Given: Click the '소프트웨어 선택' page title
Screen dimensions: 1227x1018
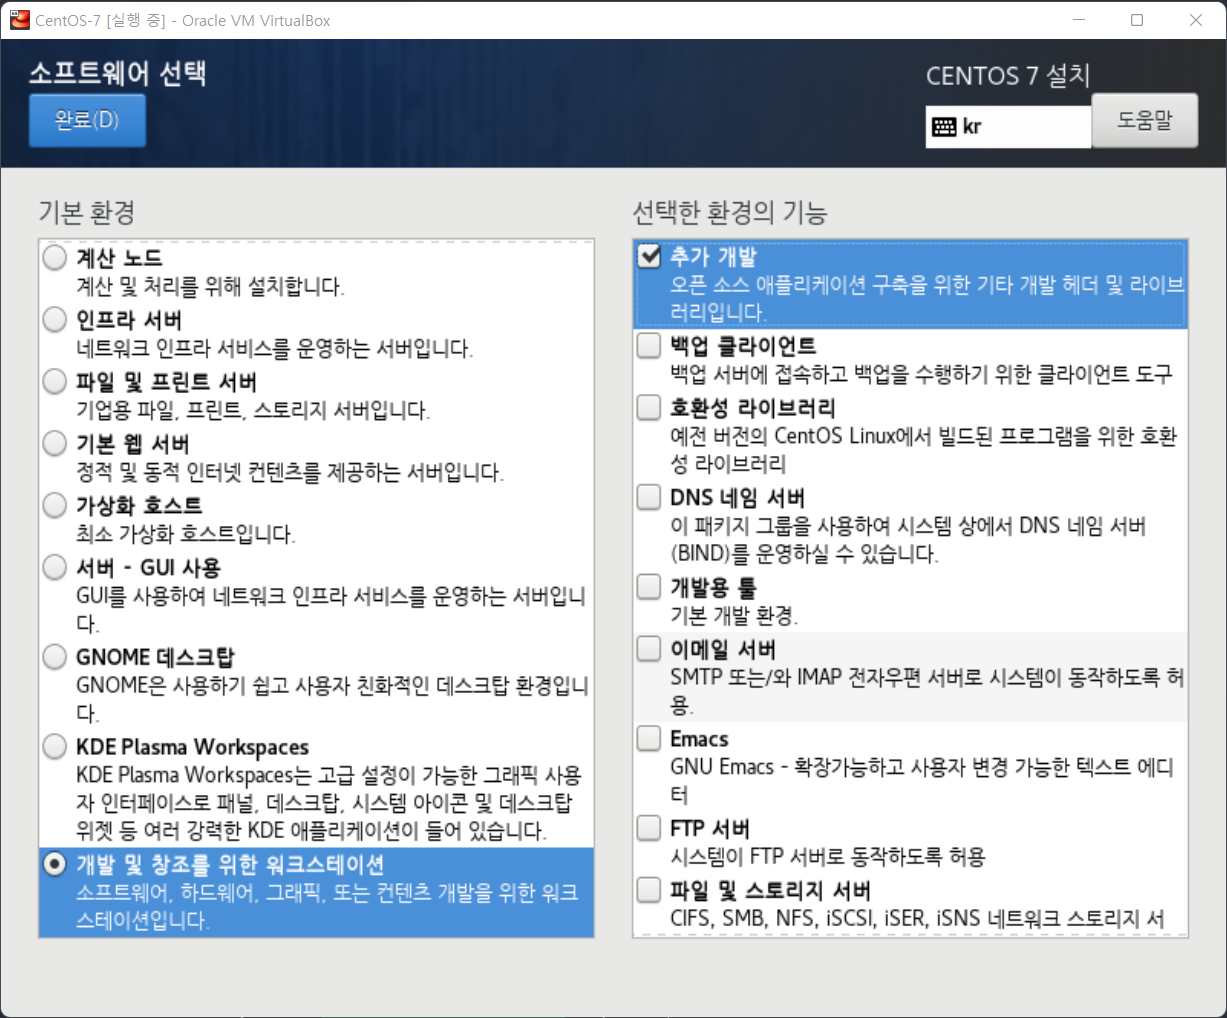Looking at the screenshot, I should click(x=118, y=72).
